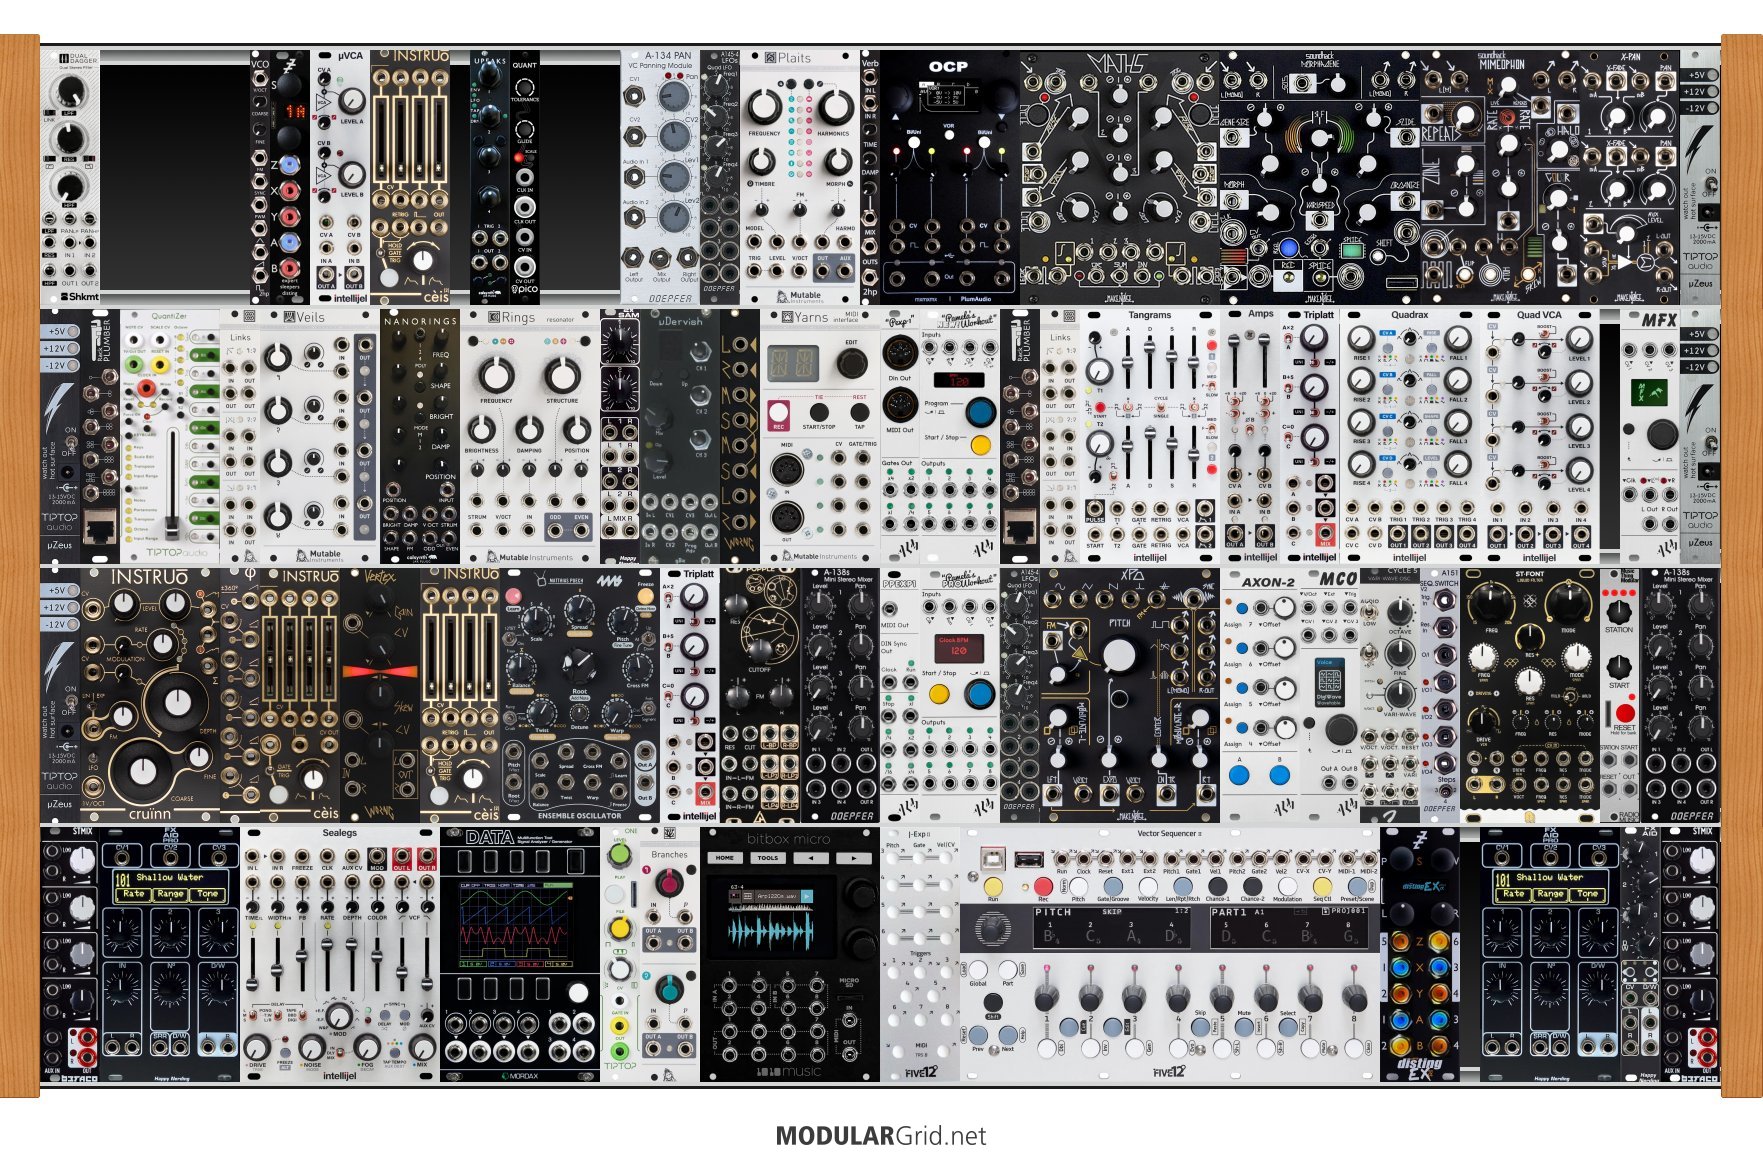The image size is (1763, 1157).
Task: Select the Morphagene module
Action: (1319, 177)
